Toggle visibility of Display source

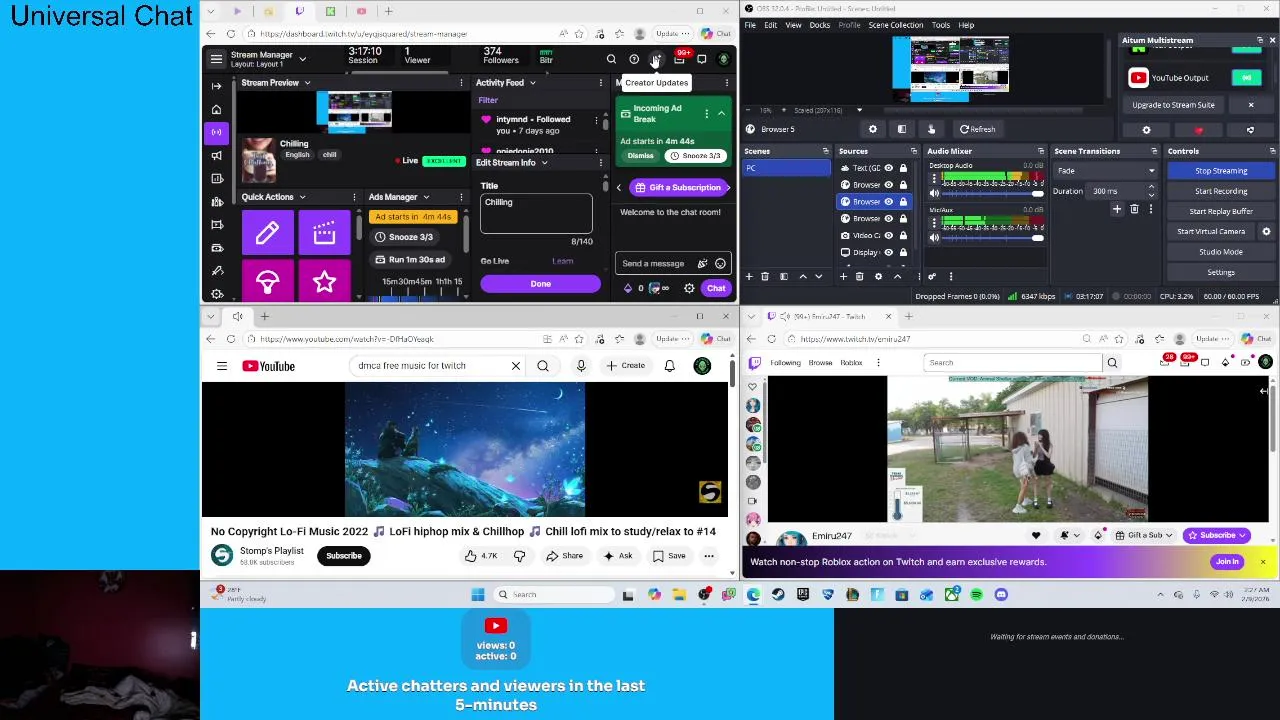[888, 252]
